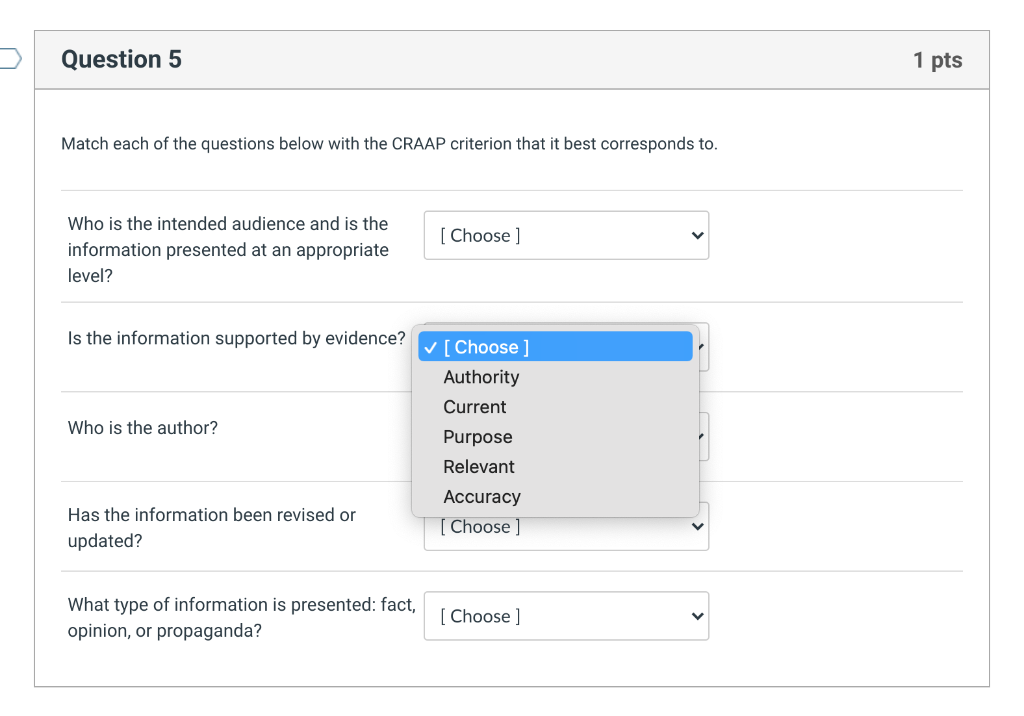1024x716 pixels.
Task: Click the 'Who is the author?' prompt
Action: [142, 428]
